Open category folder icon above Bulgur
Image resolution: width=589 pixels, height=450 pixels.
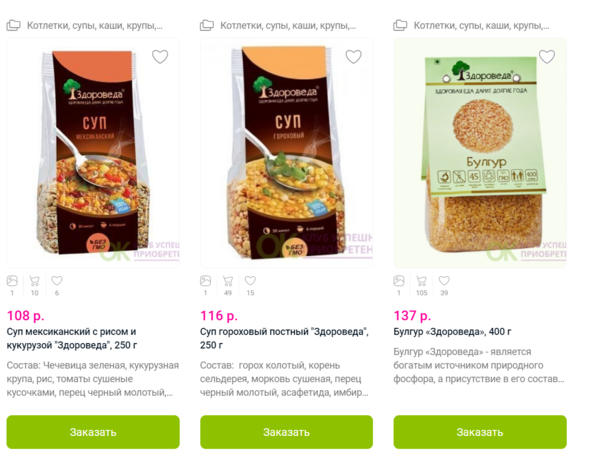point(400,26)
